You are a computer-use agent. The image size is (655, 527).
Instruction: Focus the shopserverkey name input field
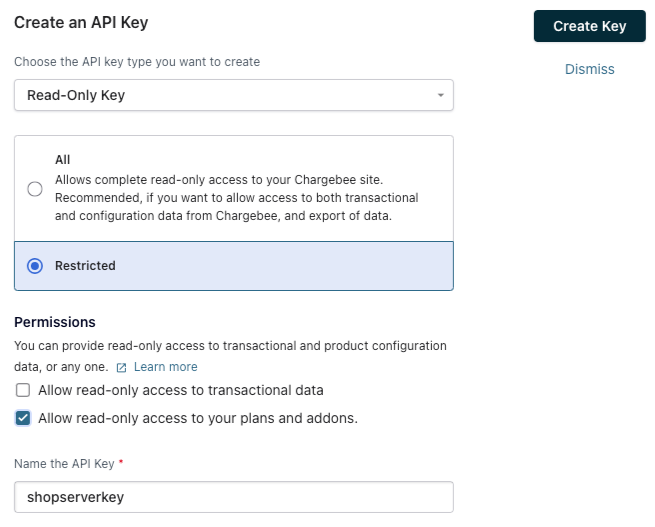(233, 497)
